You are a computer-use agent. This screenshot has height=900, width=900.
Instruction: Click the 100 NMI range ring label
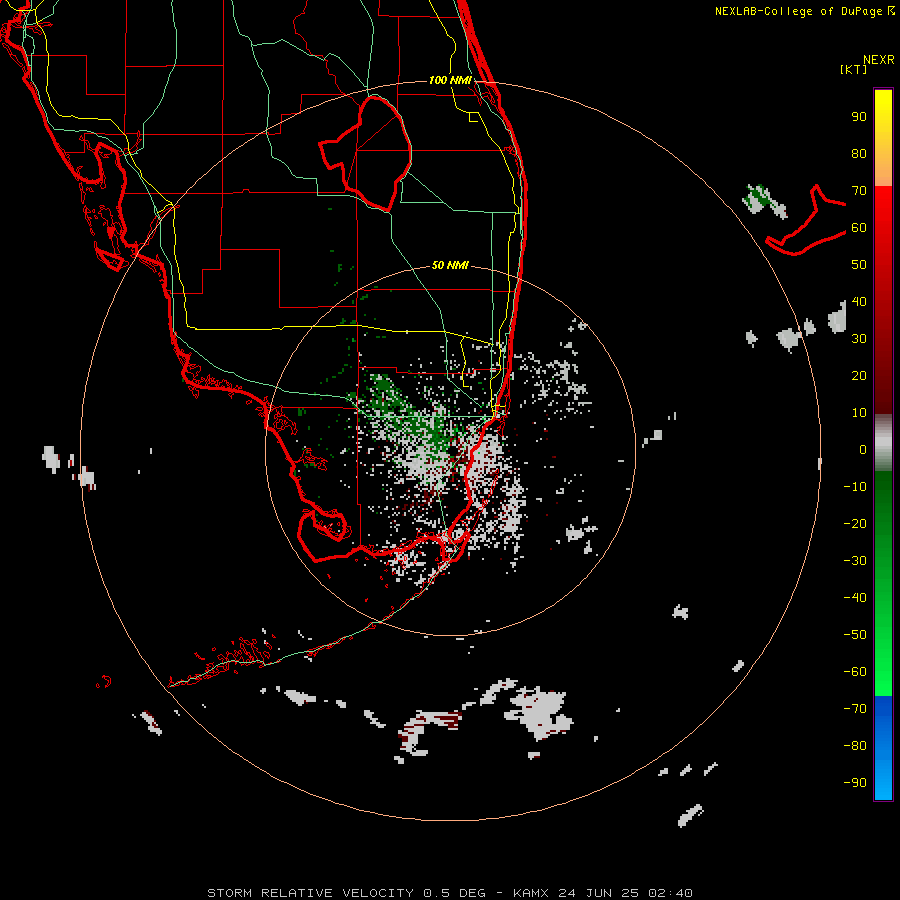[450, 80]
